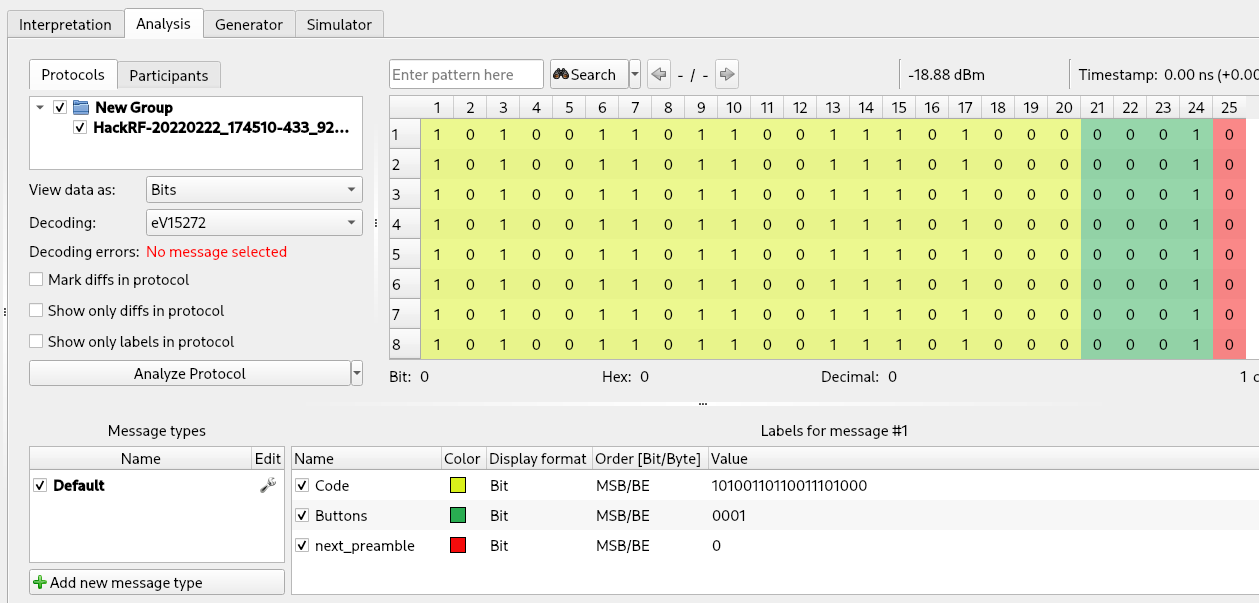Open the Decoding eV15272 dropdown
1259x603 pixels.
pyautogui.click(x=254, y=222)
